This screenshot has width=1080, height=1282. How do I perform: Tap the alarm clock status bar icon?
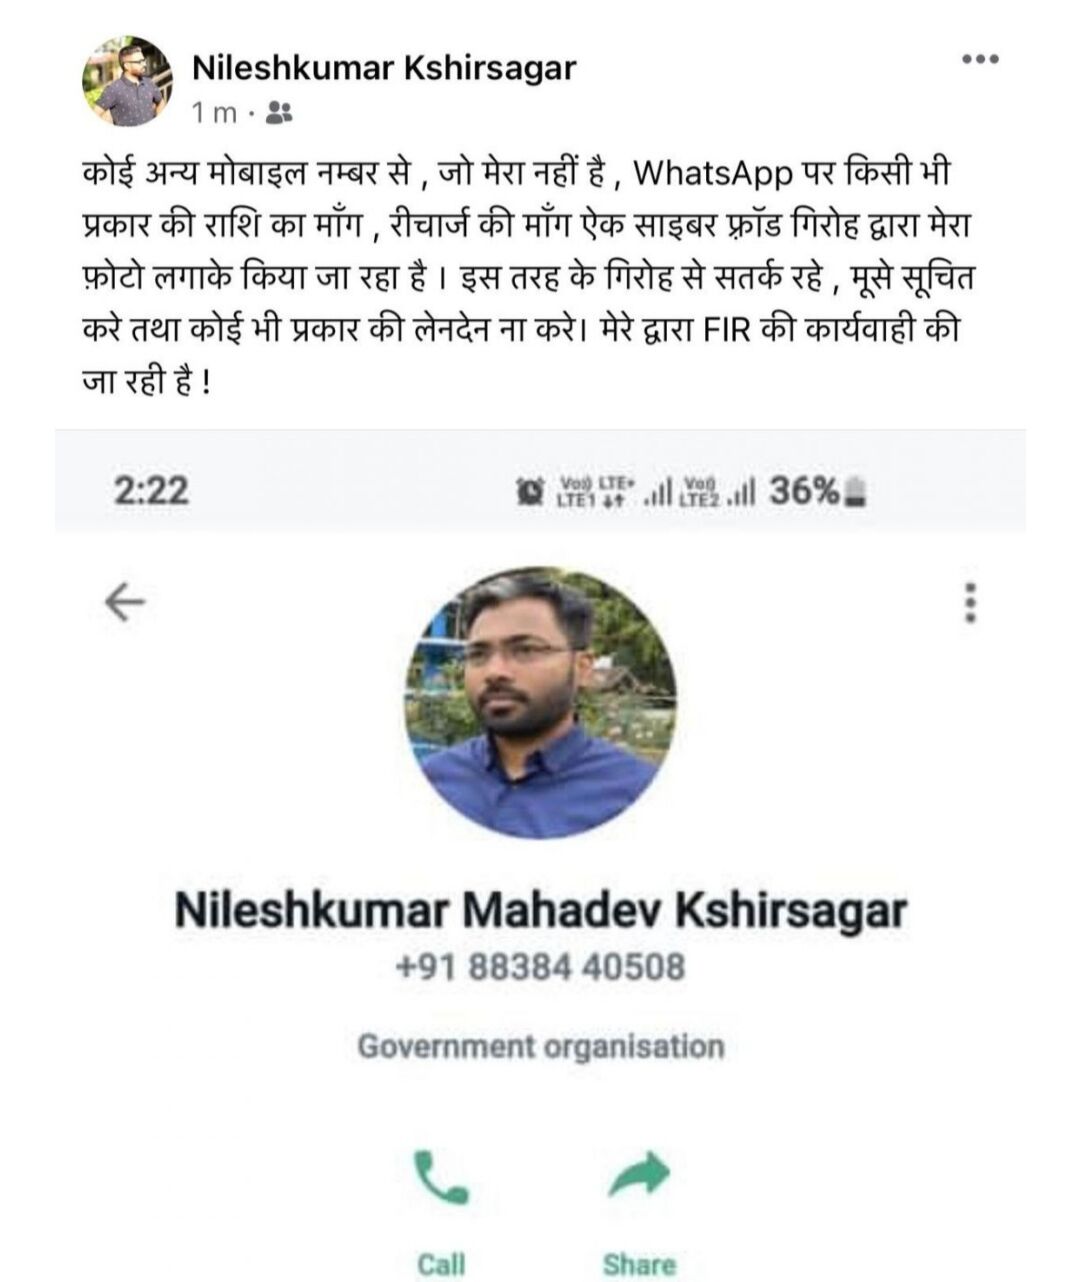pyautogui.click(x=529, y=491)
